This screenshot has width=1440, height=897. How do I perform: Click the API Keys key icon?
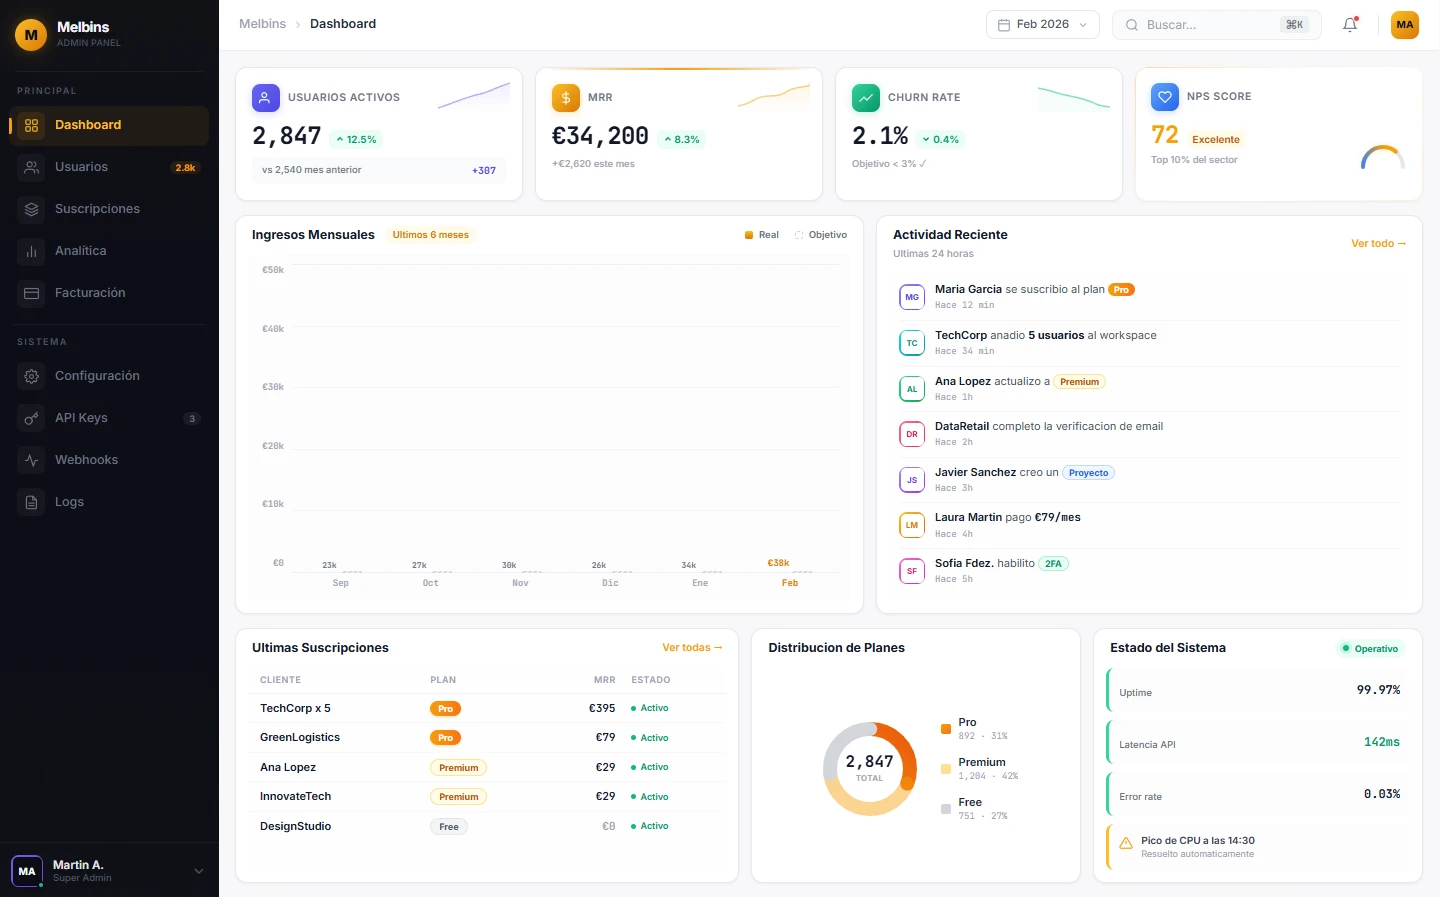click(x=31, y=418)
